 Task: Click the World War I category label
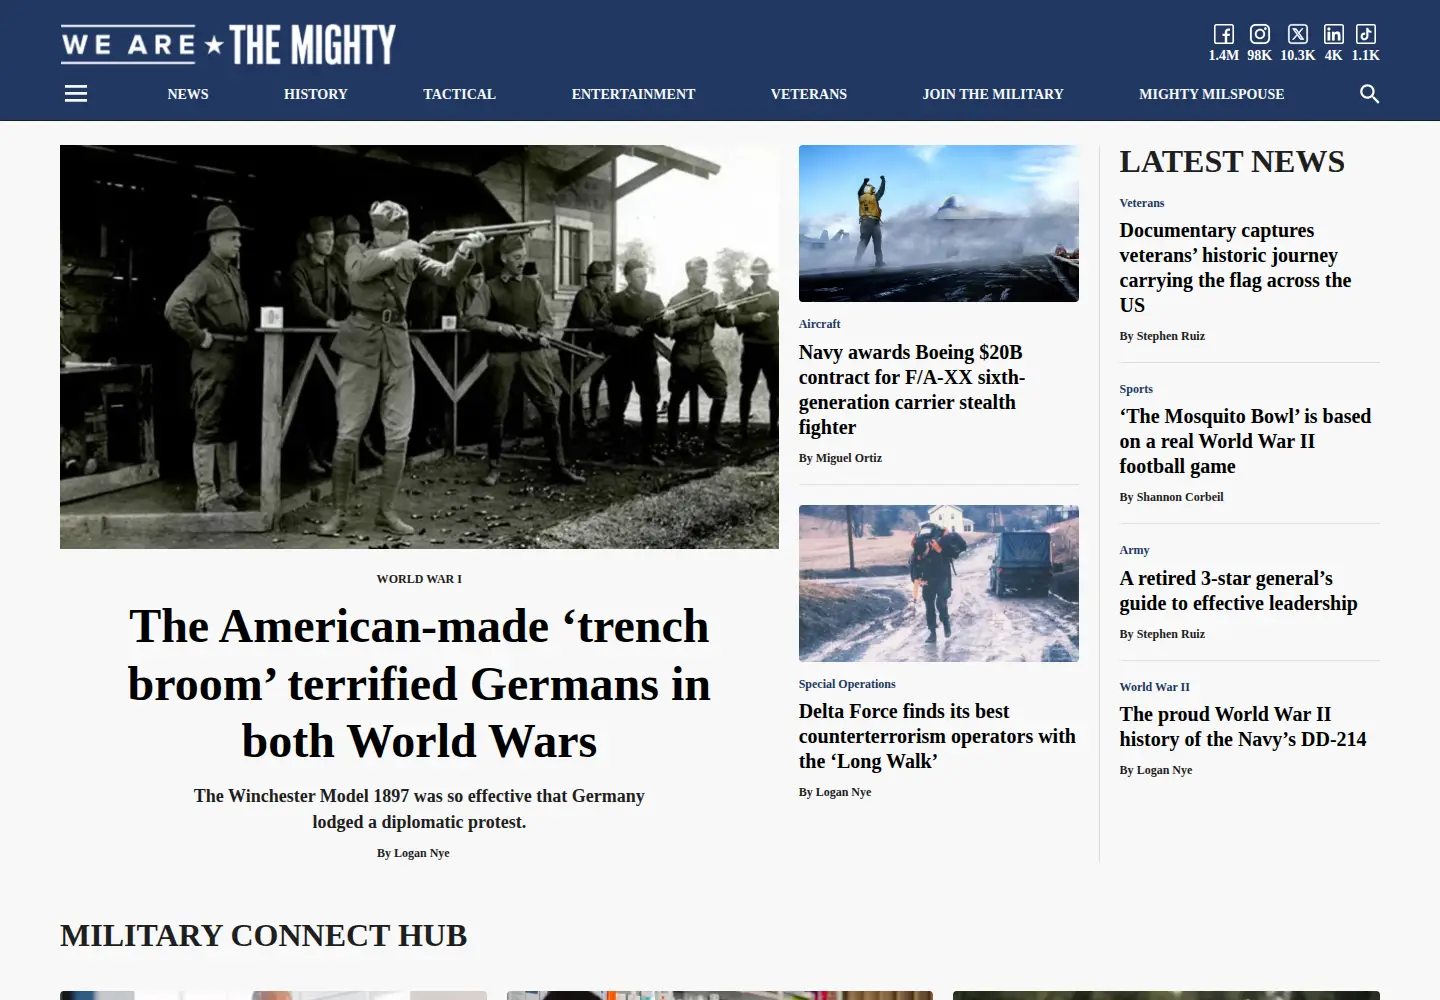click(x=419, y=579)
